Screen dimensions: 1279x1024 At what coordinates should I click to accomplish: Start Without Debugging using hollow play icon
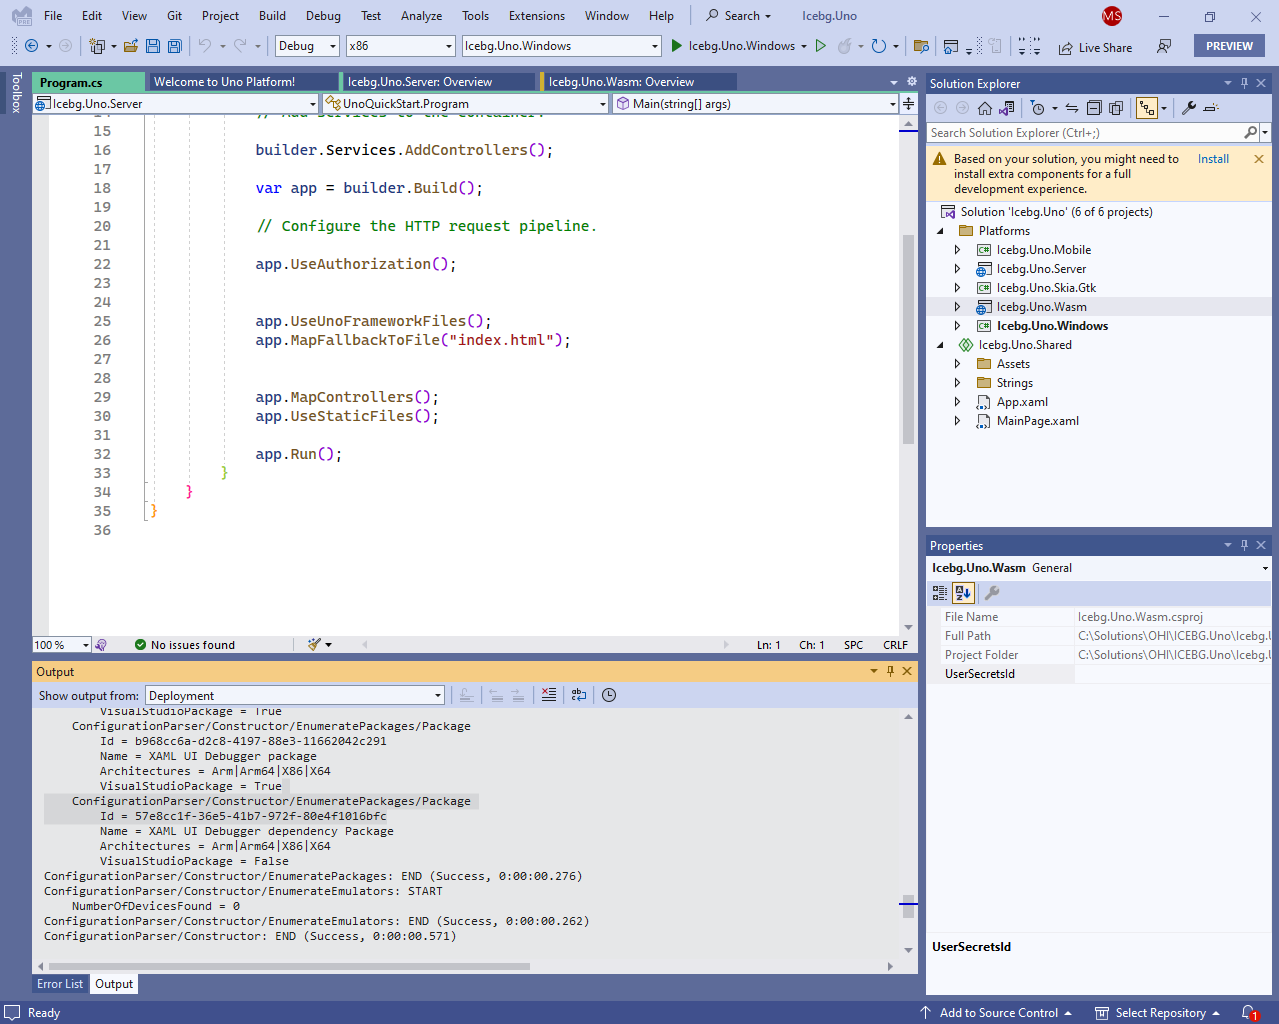click(821, 46)
